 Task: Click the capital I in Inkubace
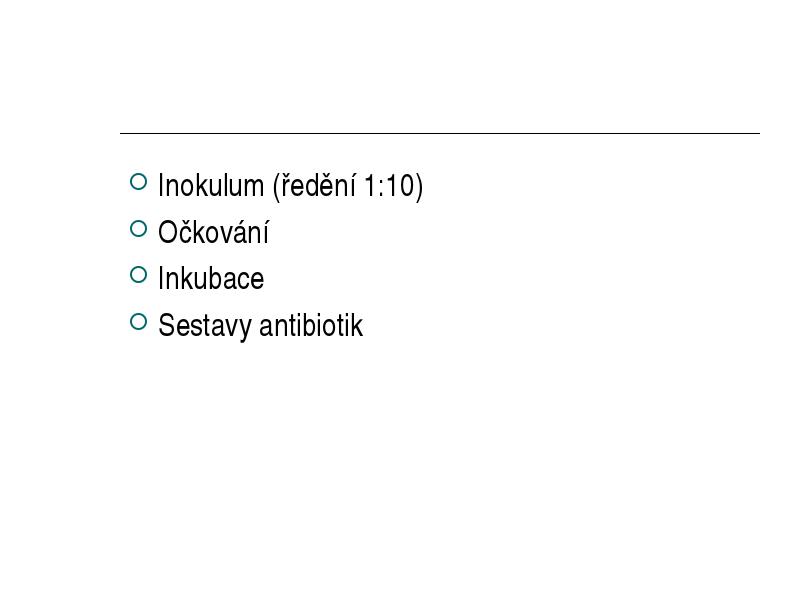pos(161,279)
